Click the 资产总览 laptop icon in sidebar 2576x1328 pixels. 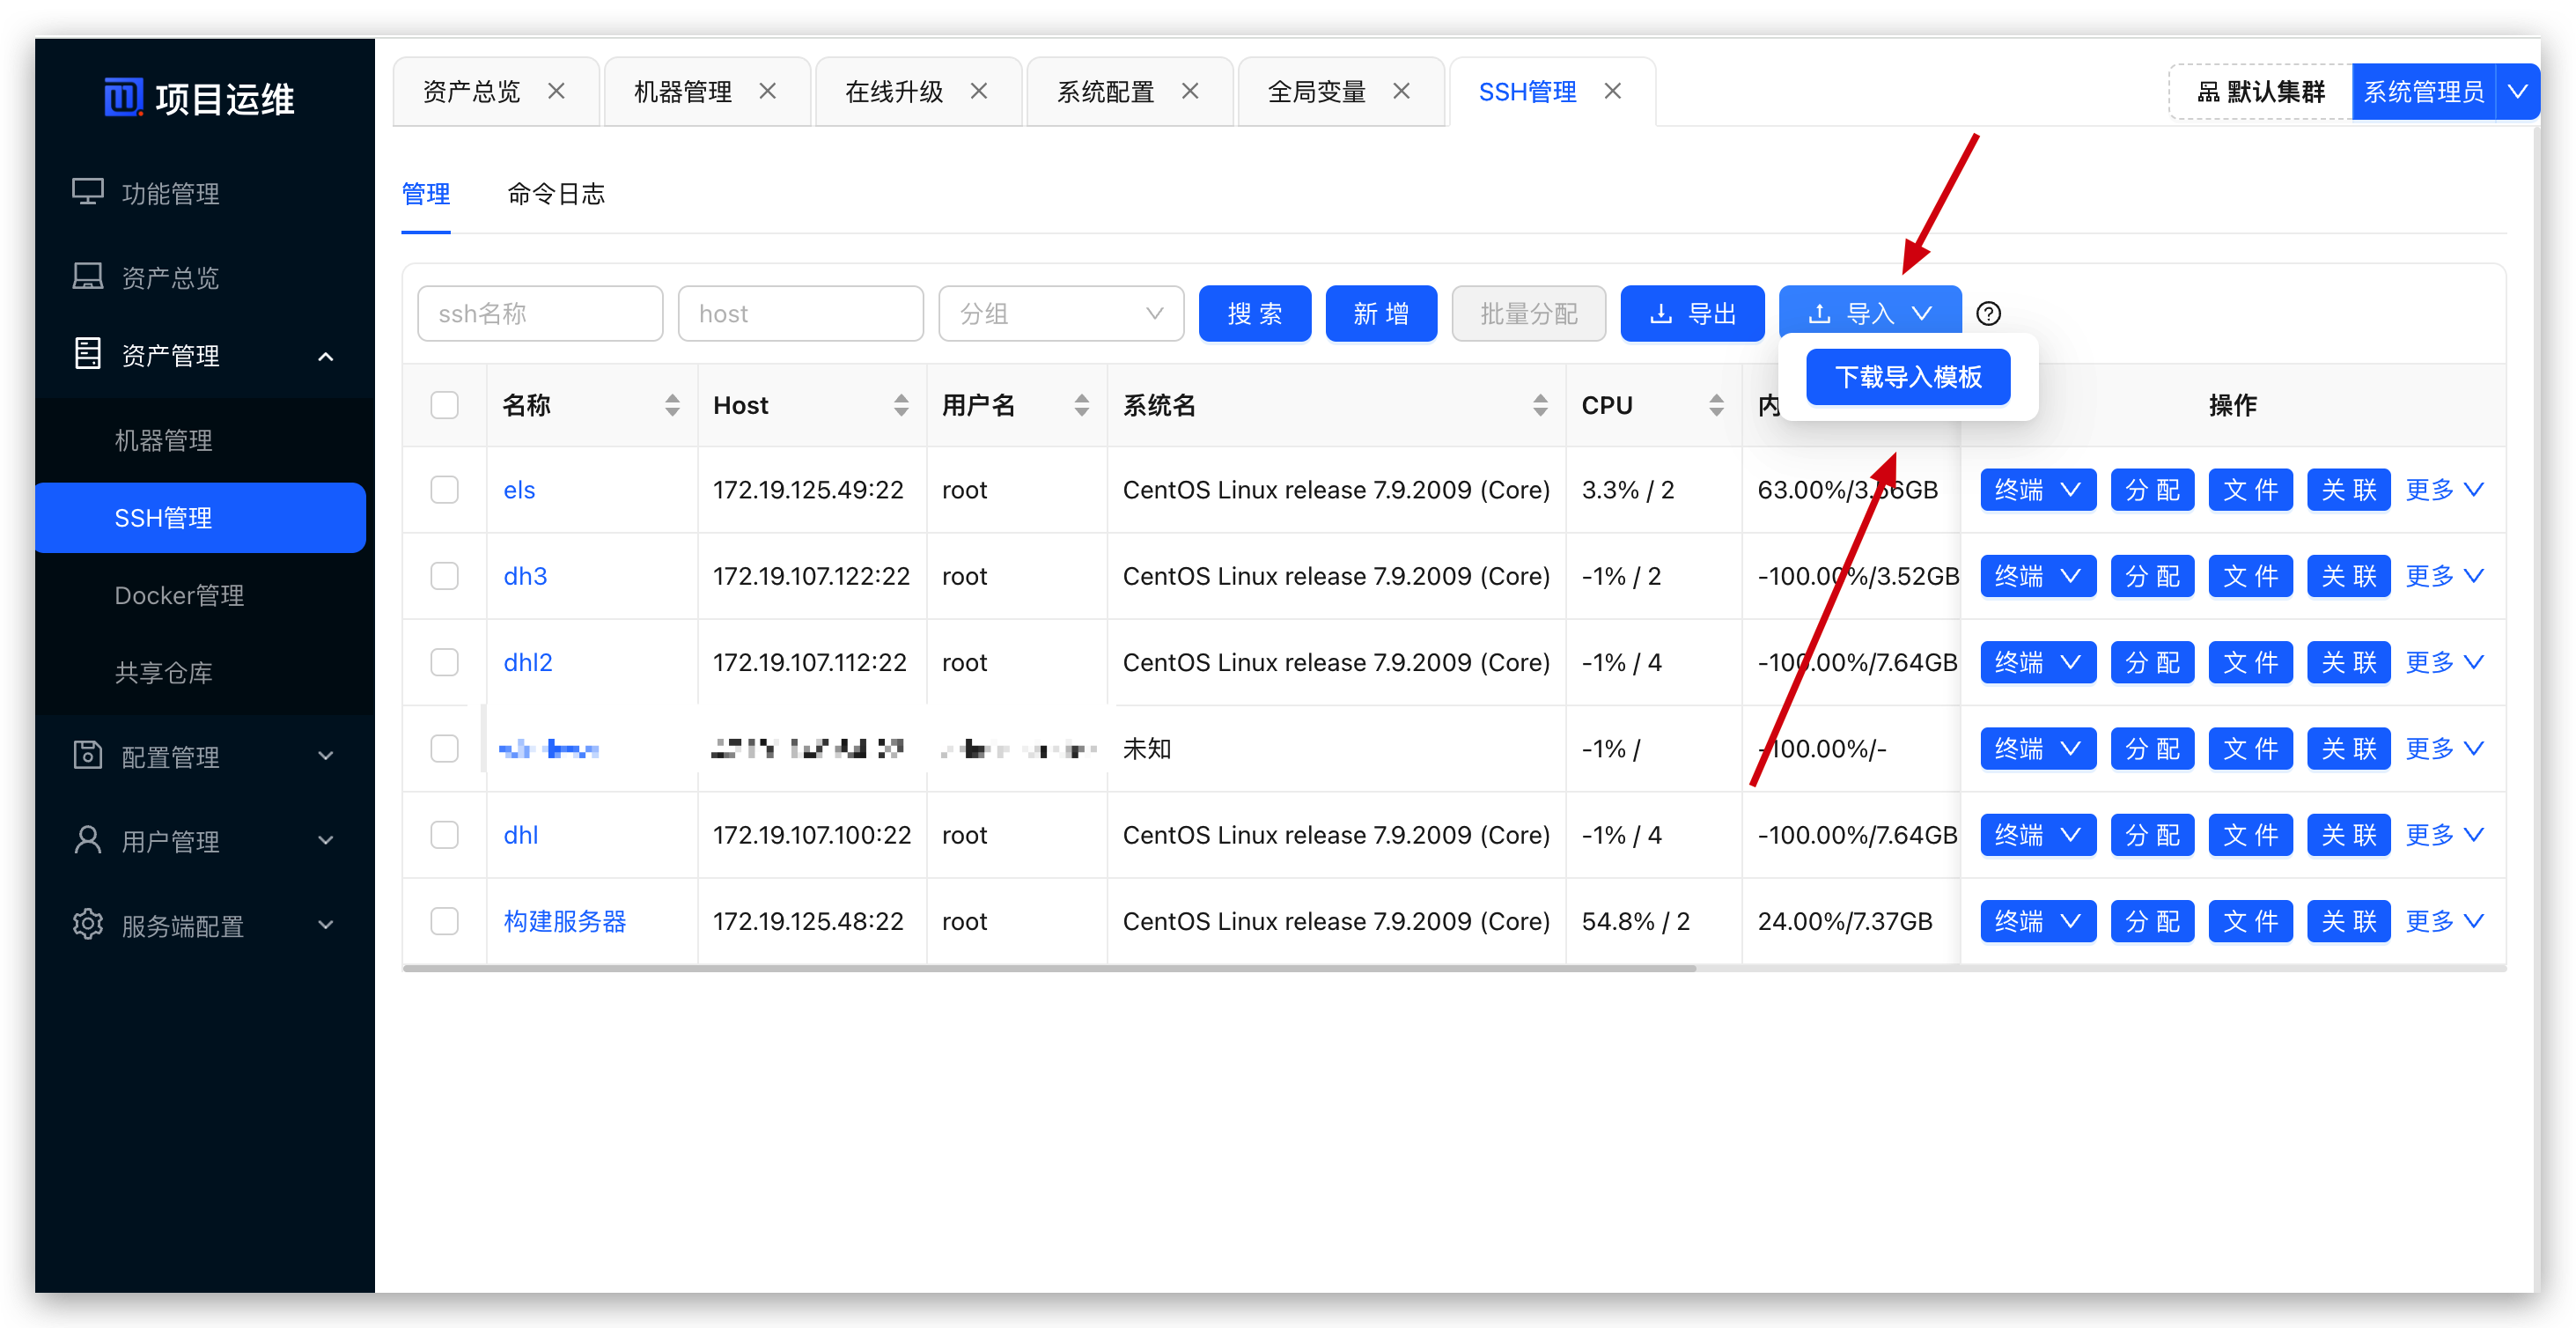pos(88,276)
